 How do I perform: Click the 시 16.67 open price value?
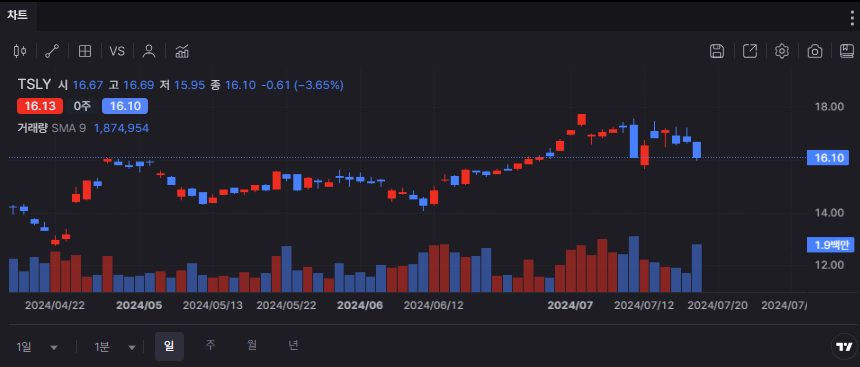(x=81, y=85)
